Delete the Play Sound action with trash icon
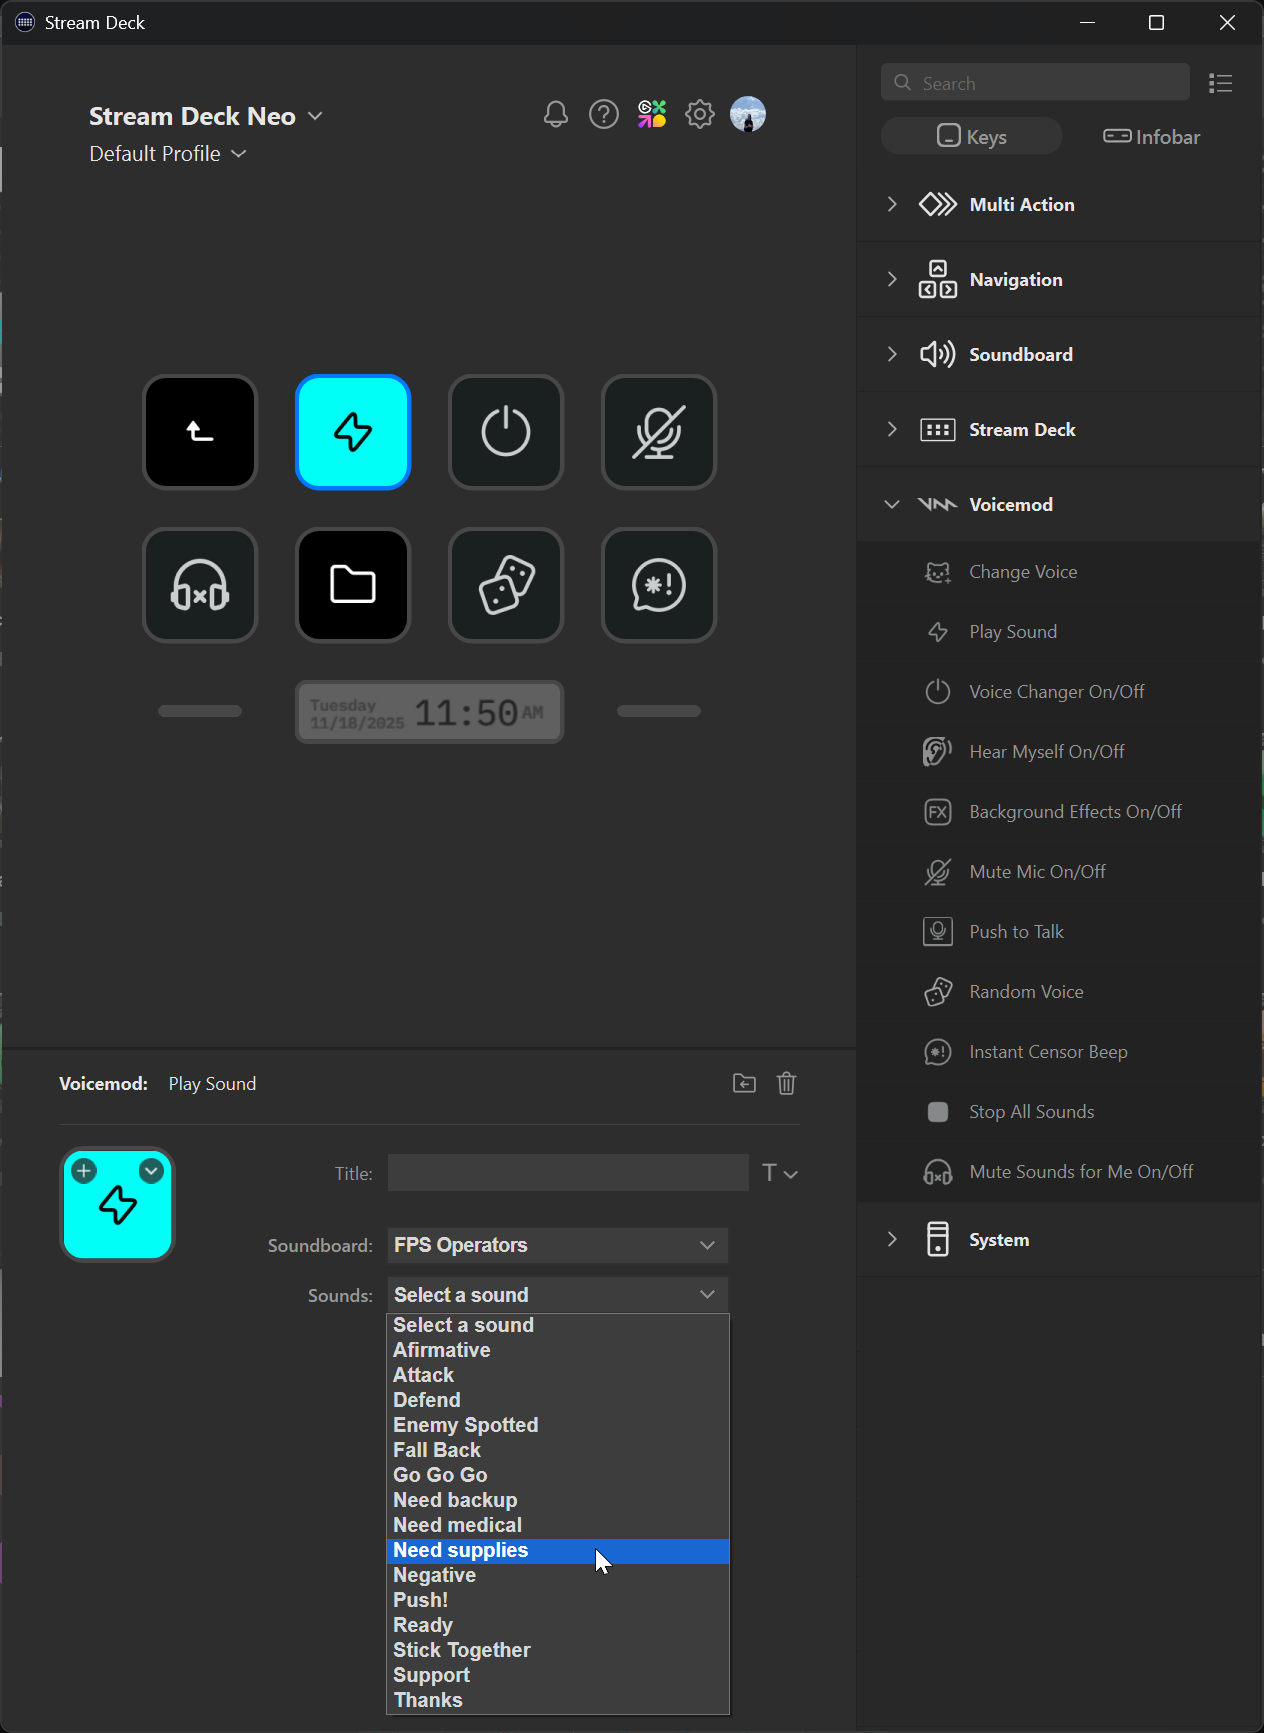 pos(787,1083)
